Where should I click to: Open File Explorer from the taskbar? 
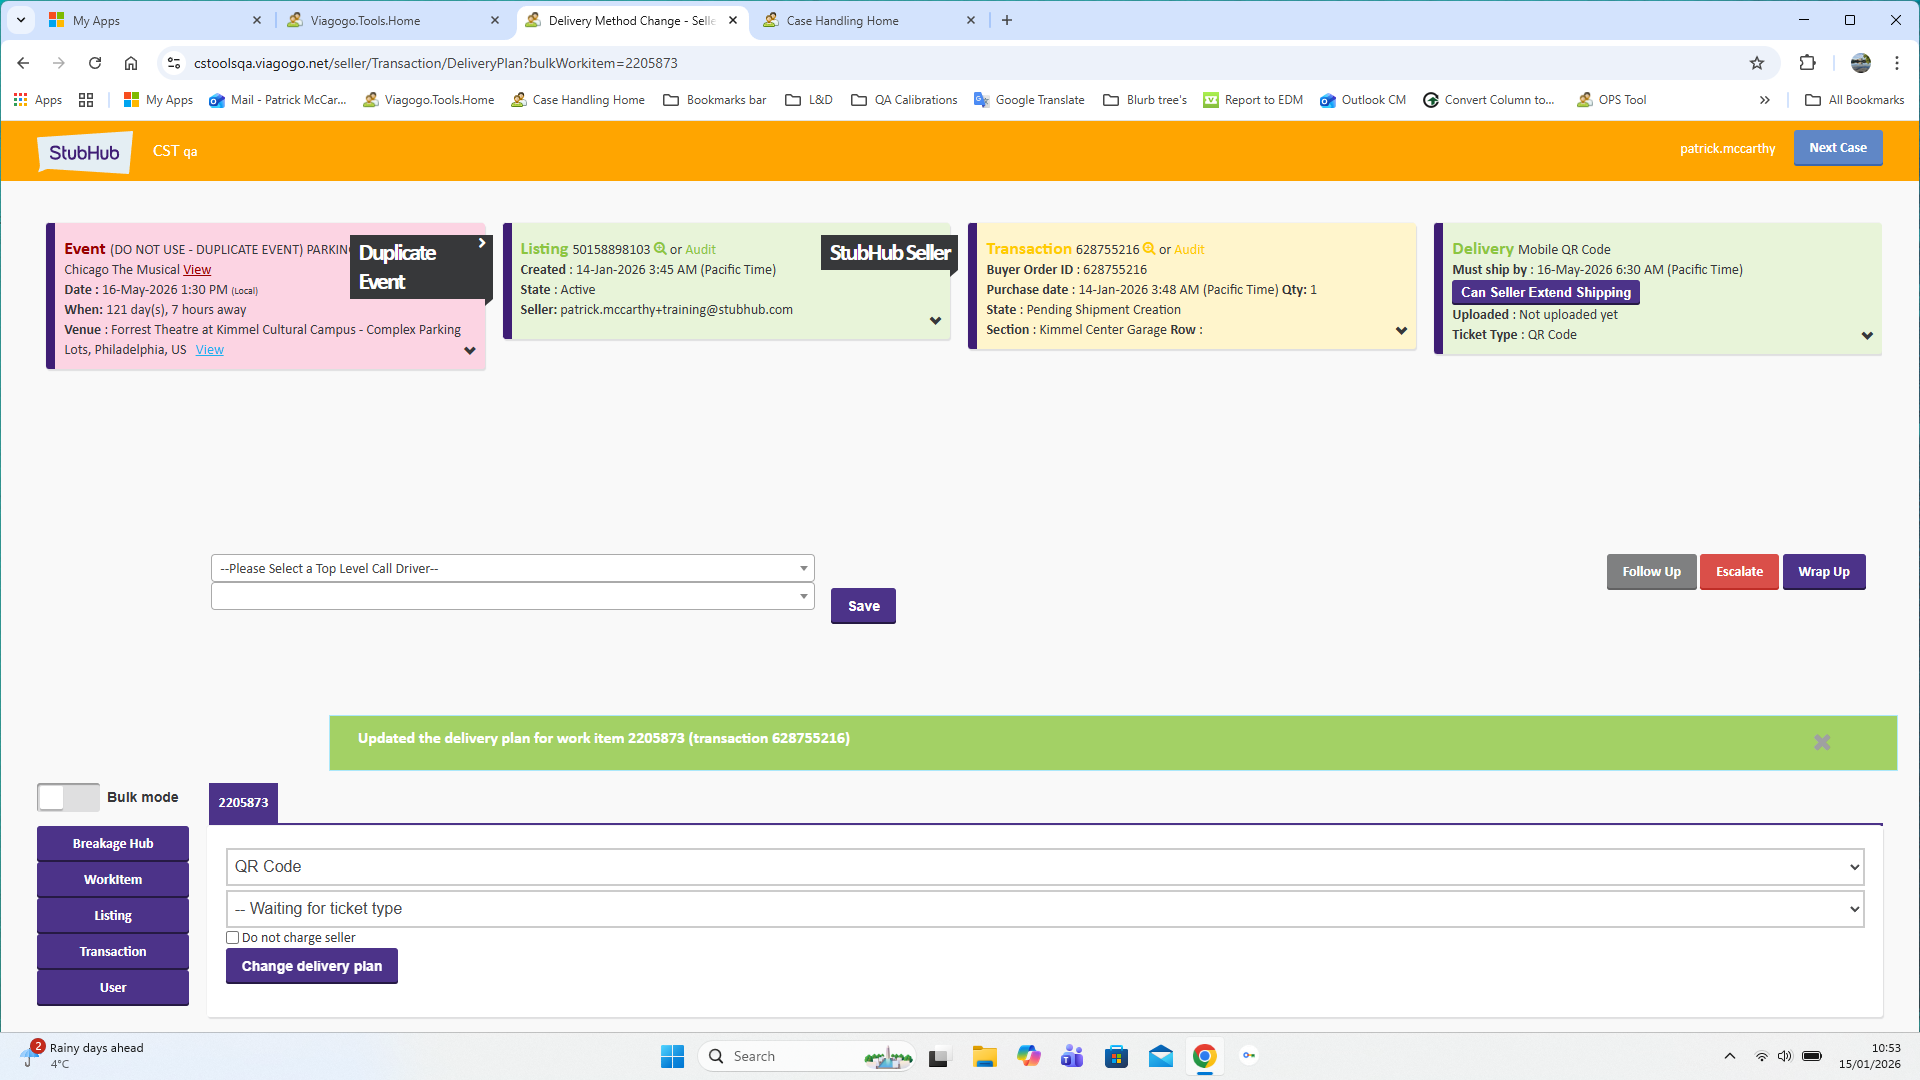click(984, 1056)
